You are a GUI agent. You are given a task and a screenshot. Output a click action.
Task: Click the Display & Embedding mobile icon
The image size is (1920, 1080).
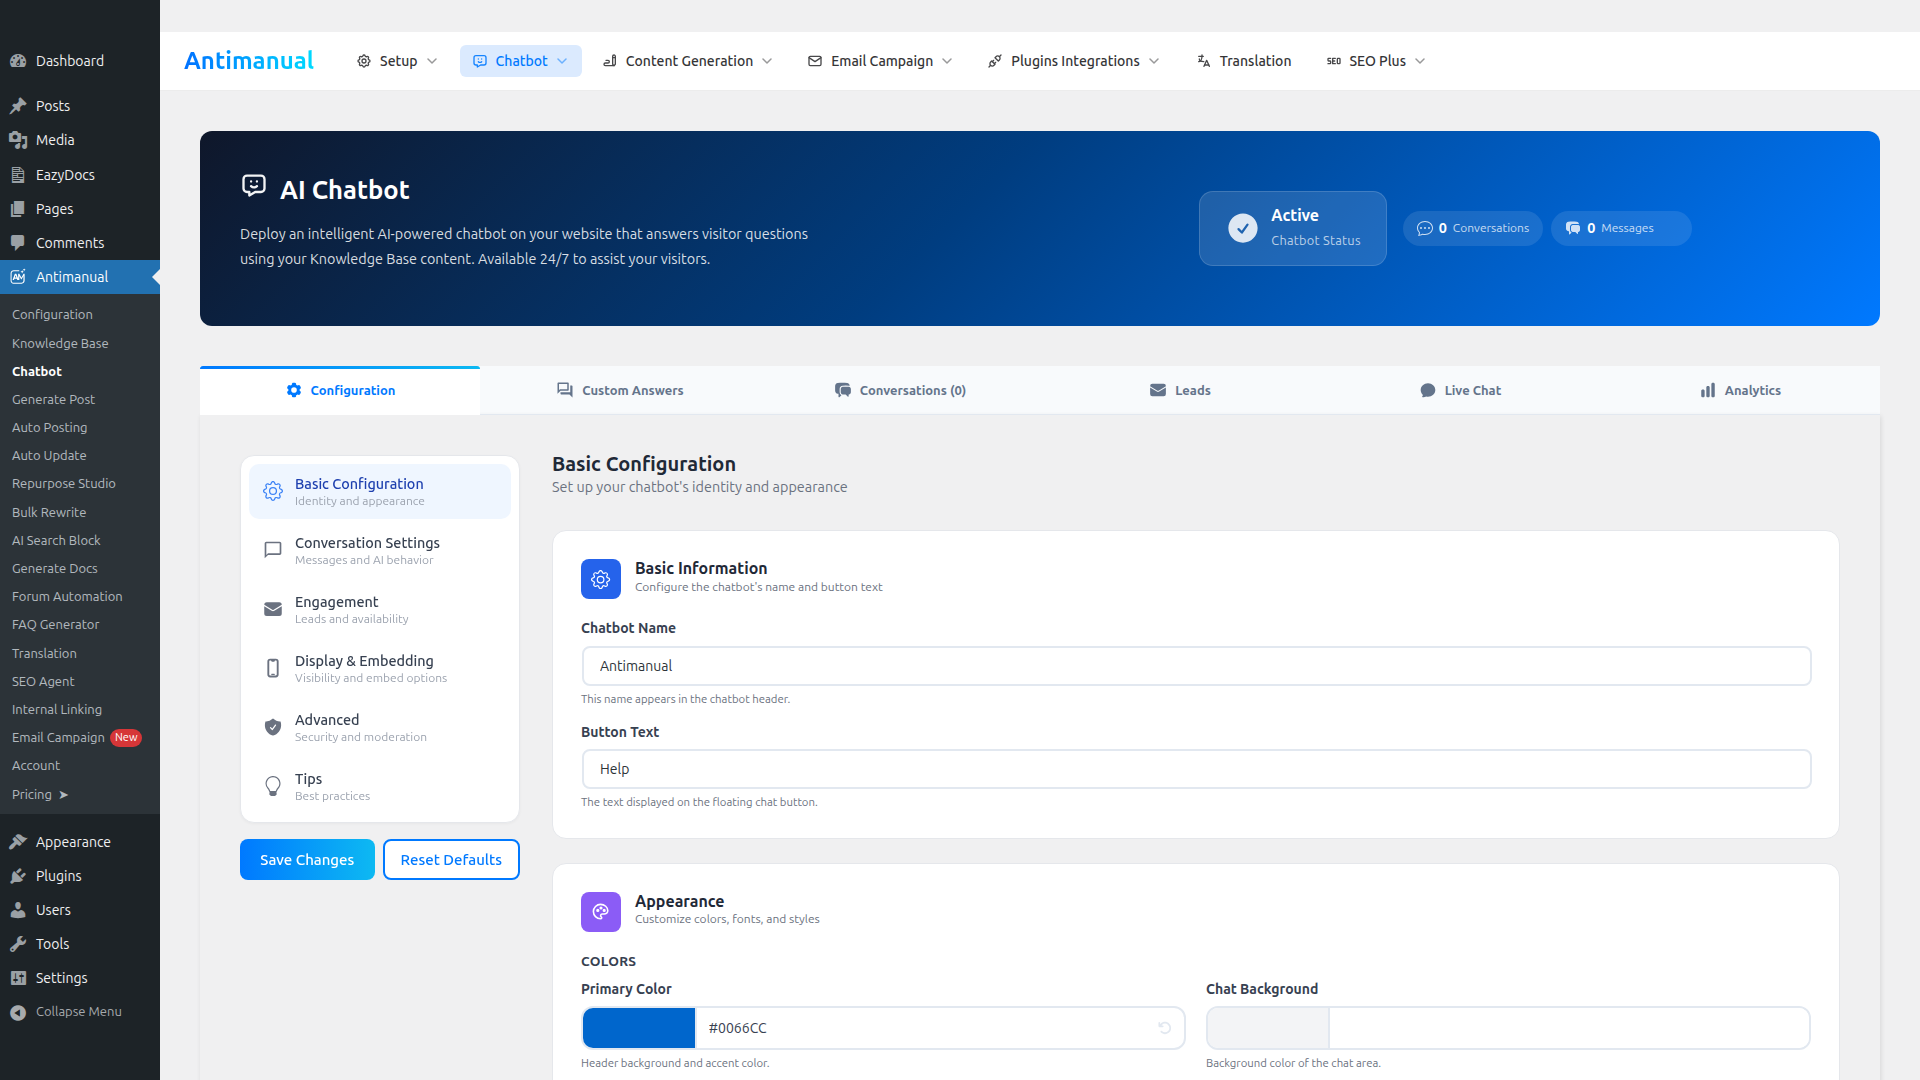(x=272, y=668)
